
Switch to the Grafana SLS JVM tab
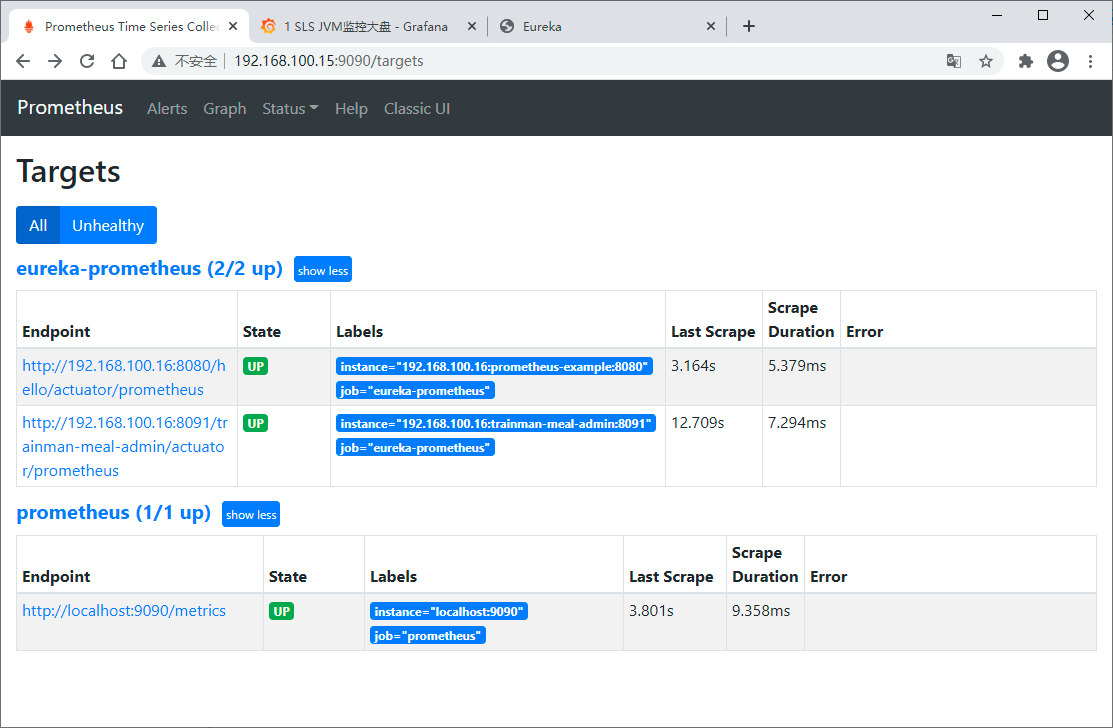pyautogui.click(x=366, y=26)
